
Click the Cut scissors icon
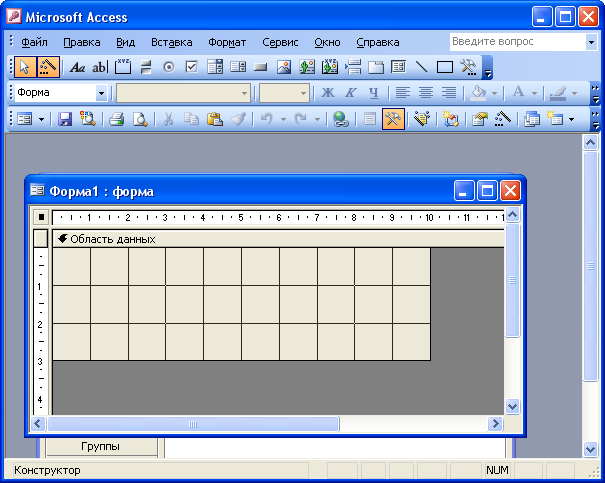[x=168, y=119]
